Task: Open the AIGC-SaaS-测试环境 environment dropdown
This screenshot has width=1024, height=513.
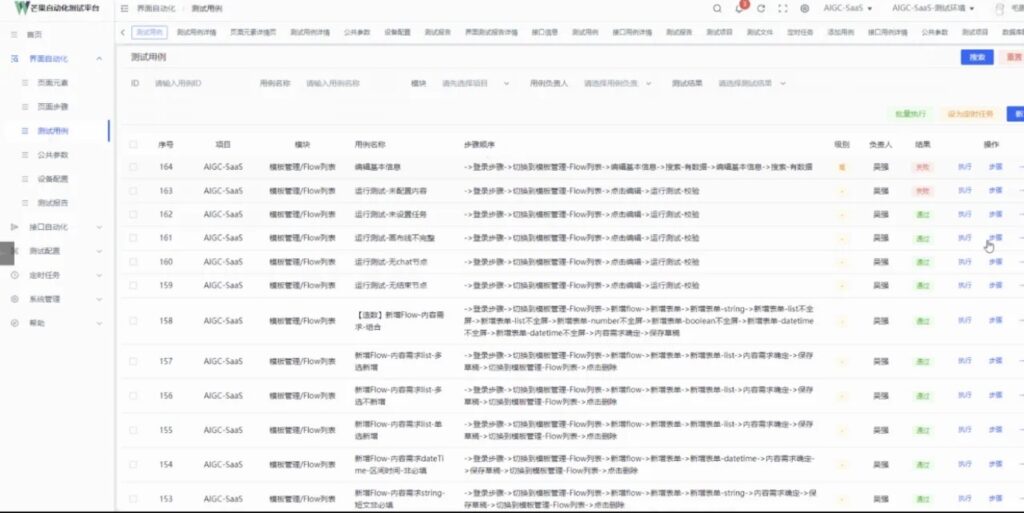Action: (x=933, y=8)
